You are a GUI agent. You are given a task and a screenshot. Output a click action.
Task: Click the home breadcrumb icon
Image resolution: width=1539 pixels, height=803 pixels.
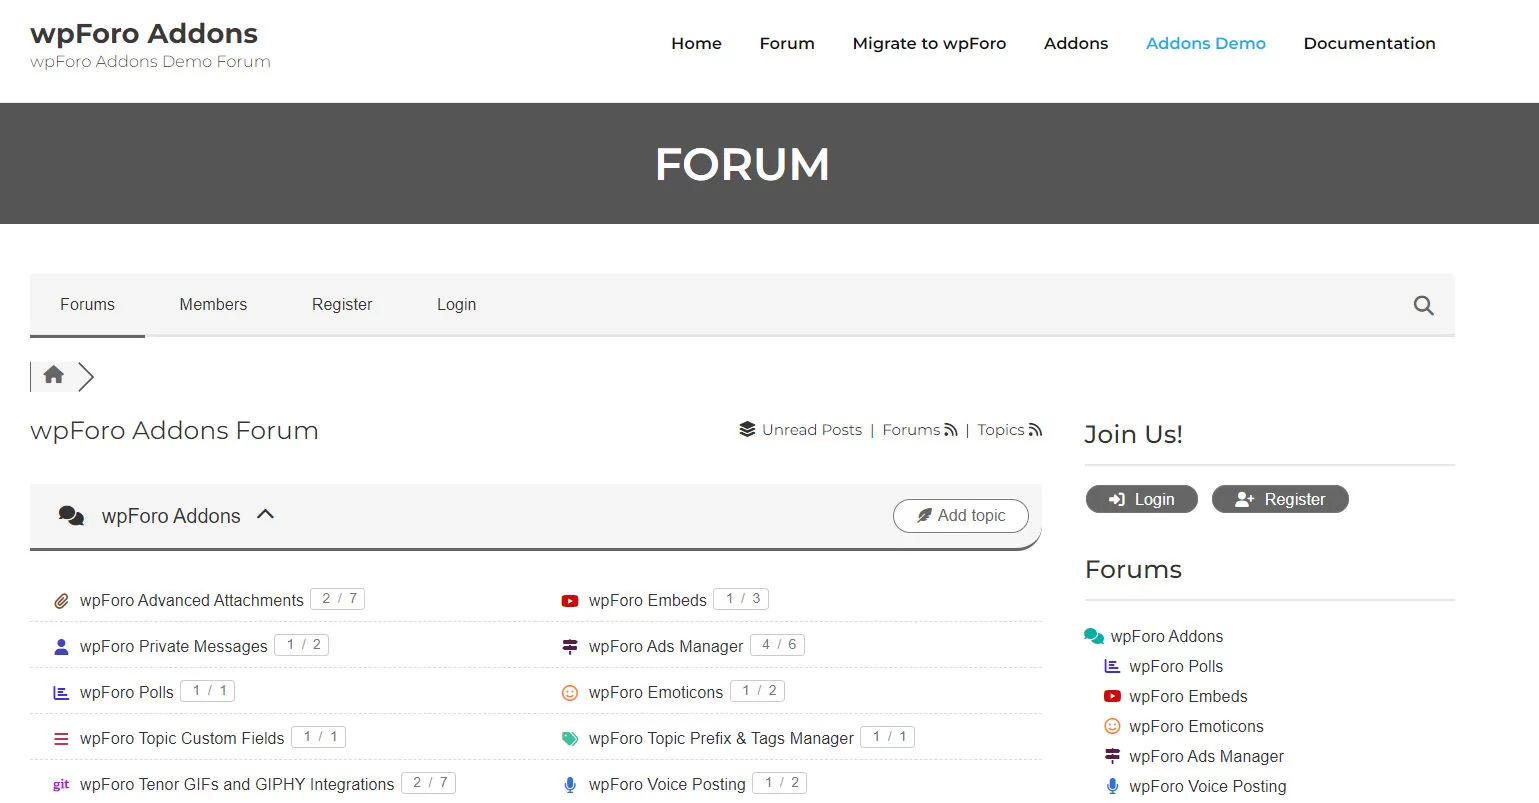tap(54, 375)
